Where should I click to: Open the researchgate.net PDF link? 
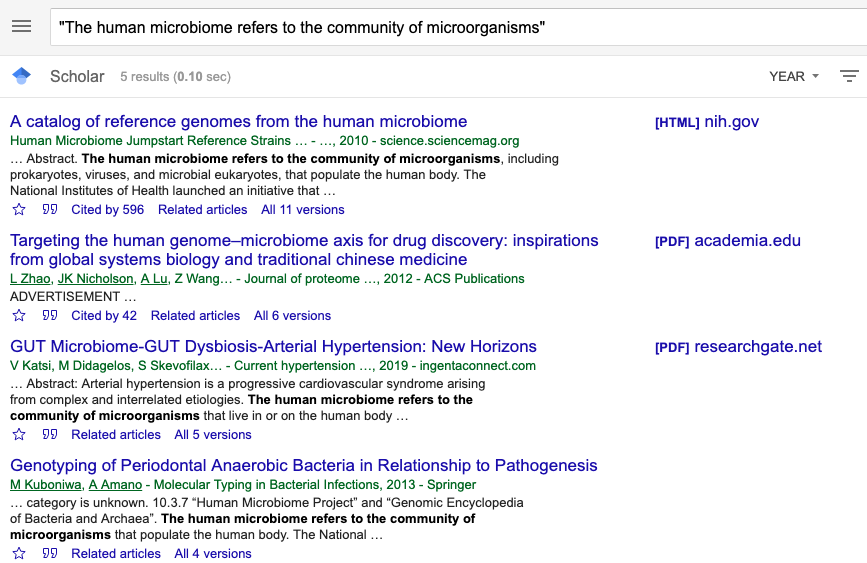738,347
